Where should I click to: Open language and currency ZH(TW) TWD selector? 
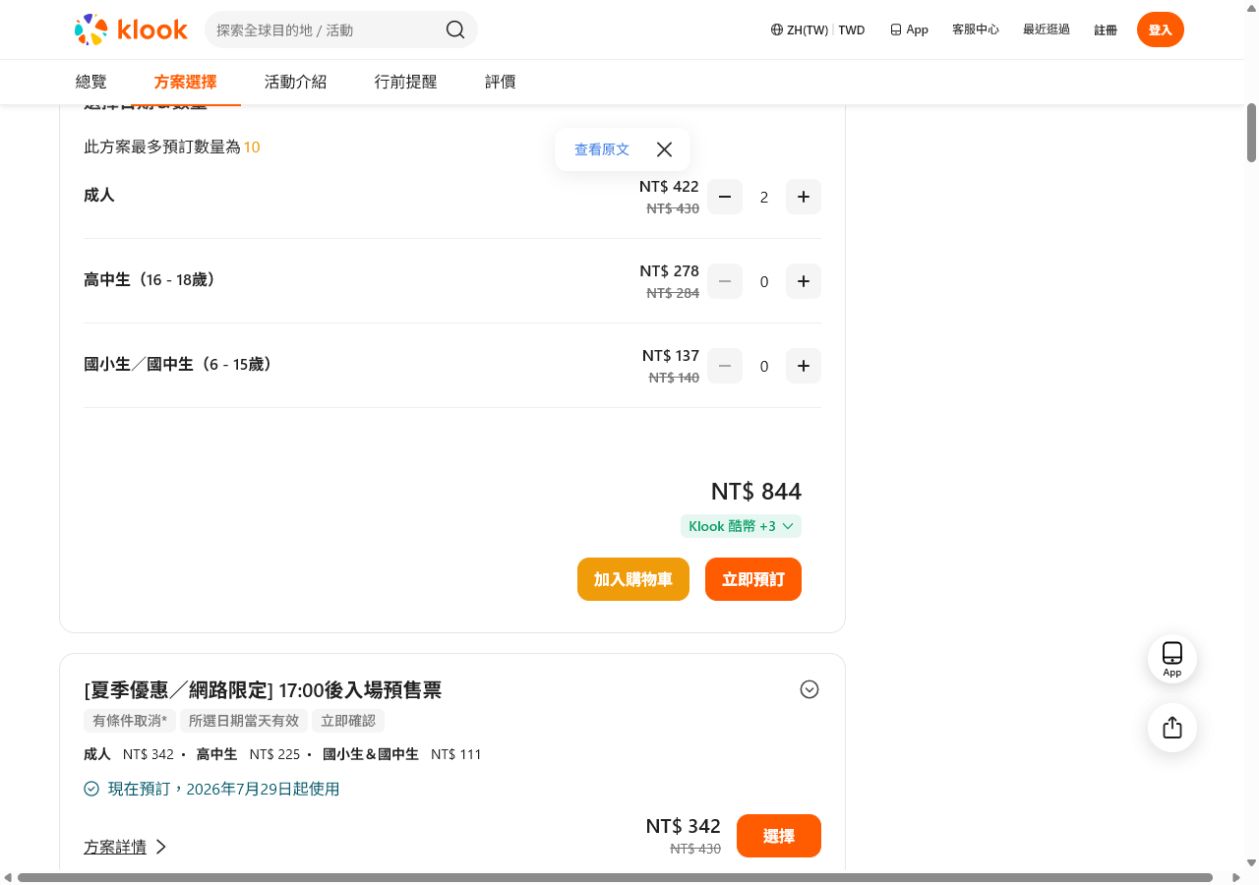click(x=817, y=30)
